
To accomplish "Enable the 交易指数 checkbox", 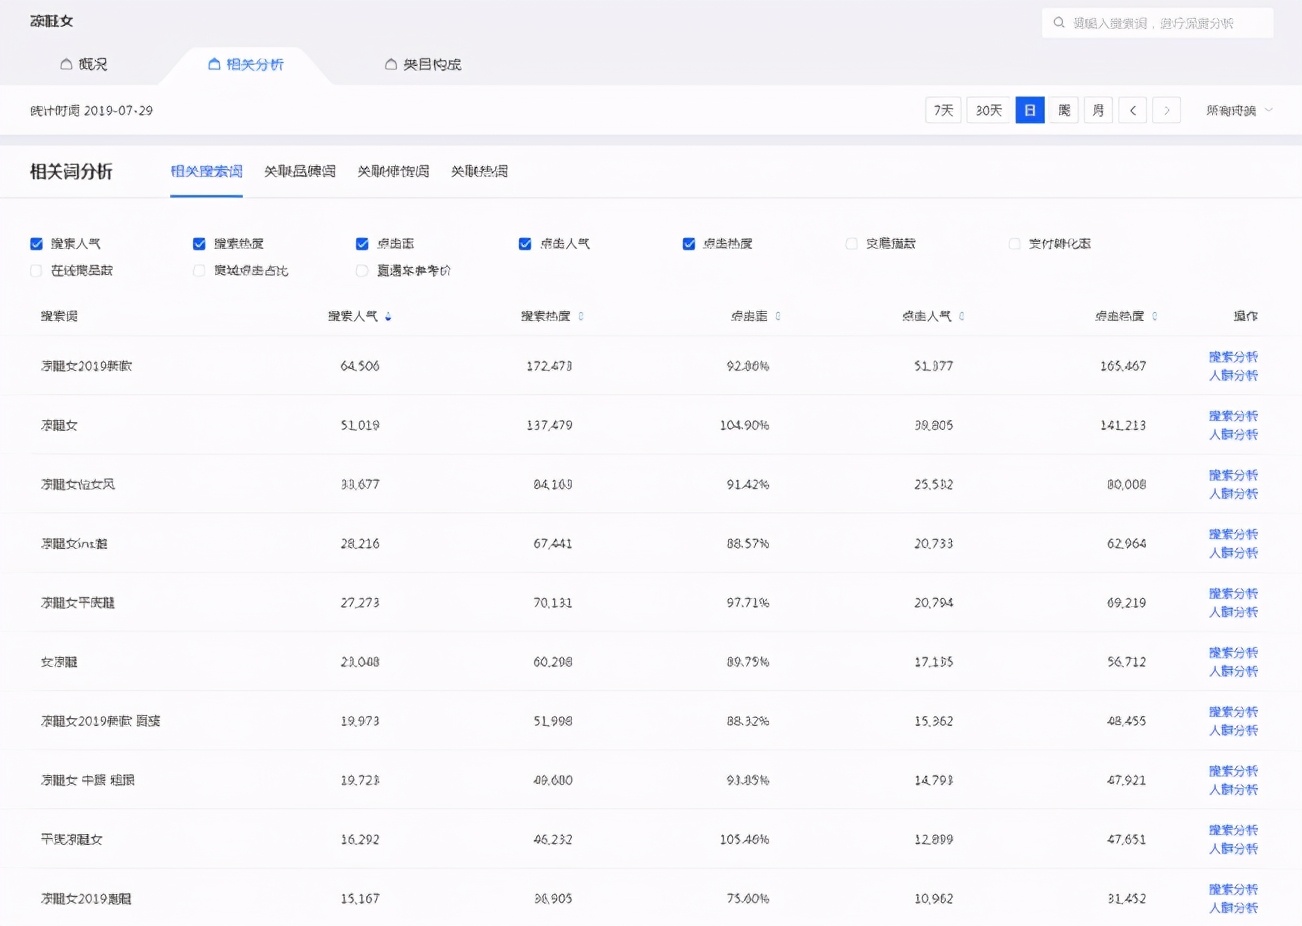I will pos(852,244).
